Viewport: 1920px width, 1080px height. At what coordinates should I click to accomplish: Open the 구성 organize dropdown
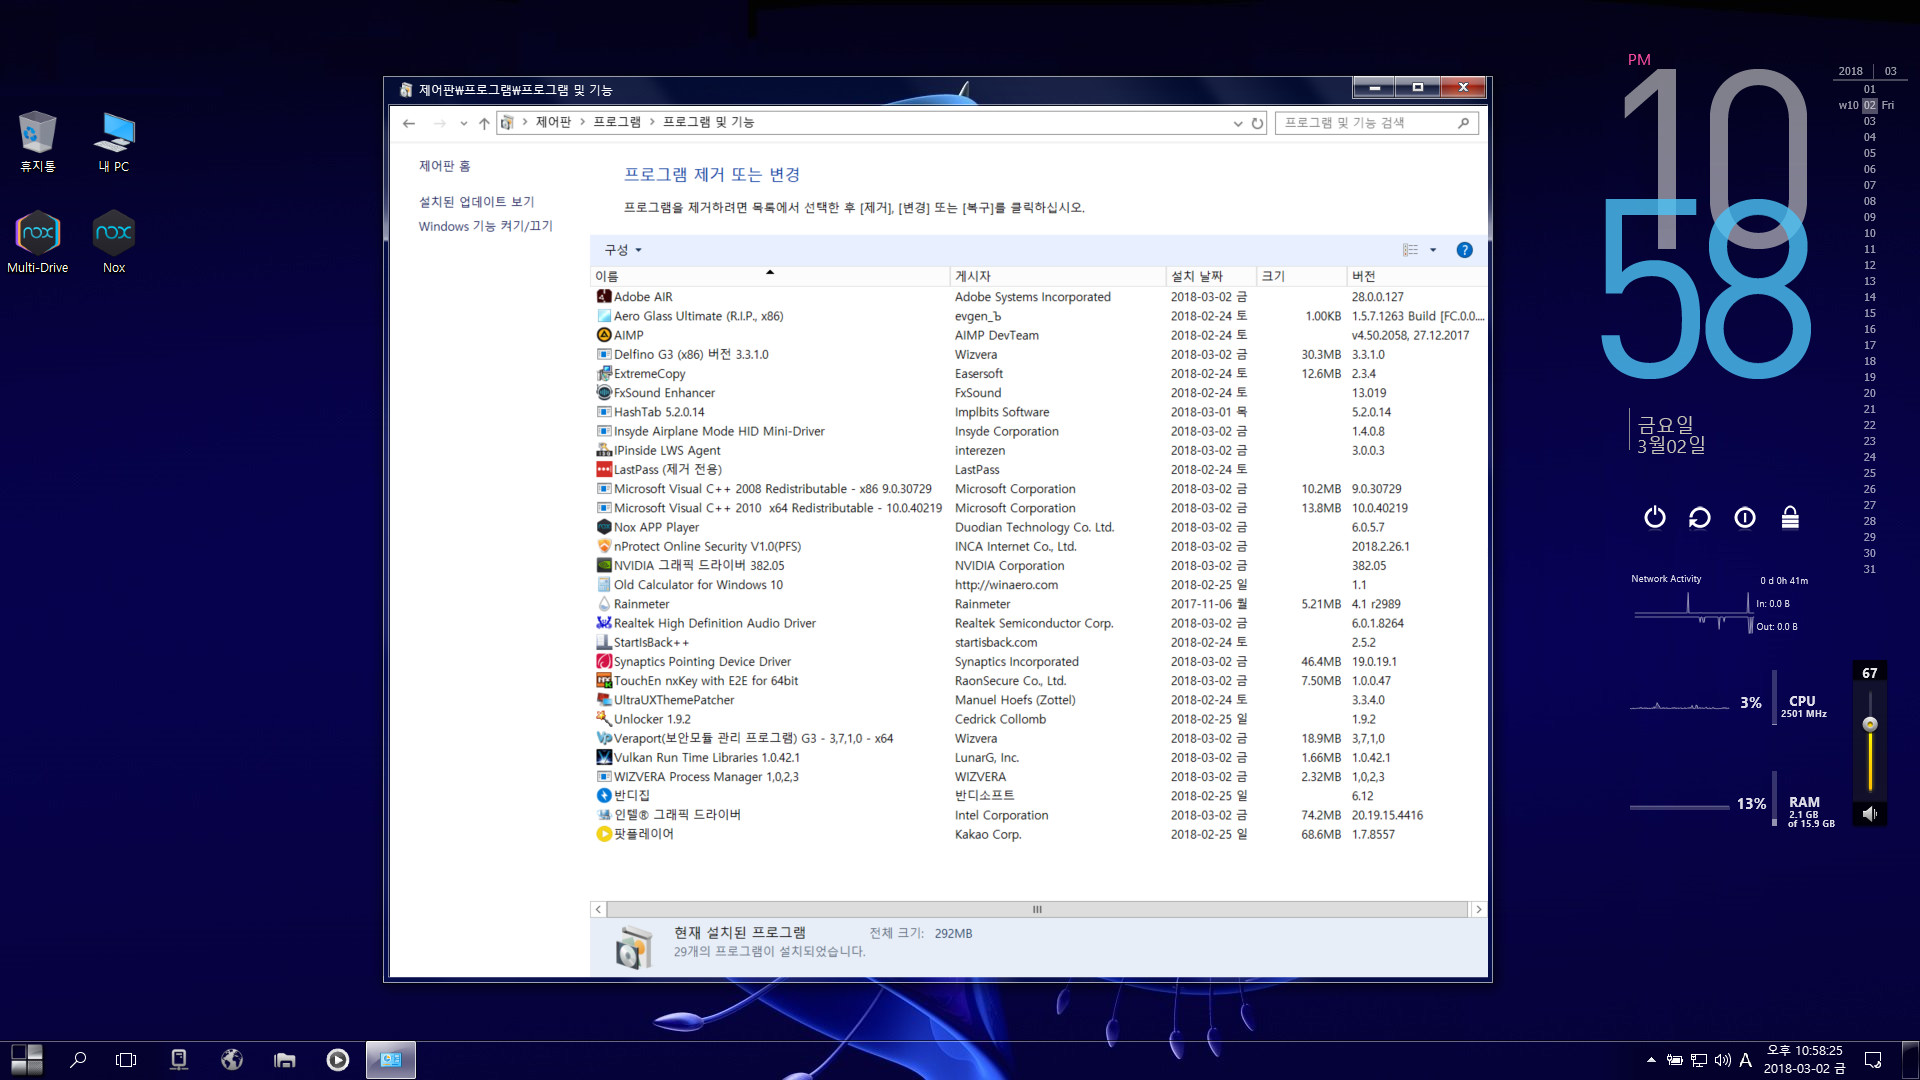[x=622, y=250]
